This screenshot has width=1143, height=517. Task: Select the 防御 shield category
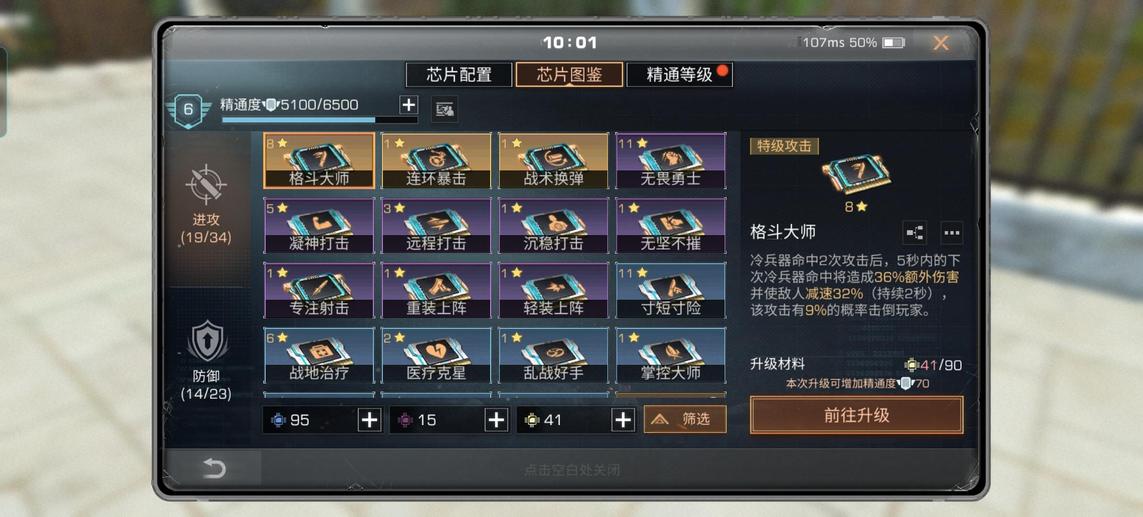point(207,341)
